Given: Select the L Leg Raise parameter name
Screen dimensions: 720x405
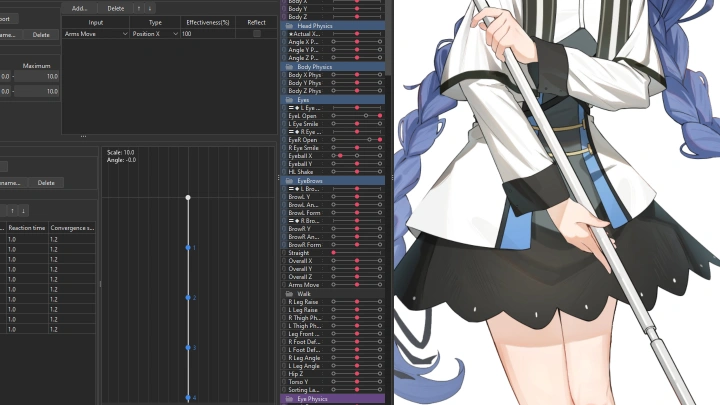Looking at the screenshot, I should [303, 310].
